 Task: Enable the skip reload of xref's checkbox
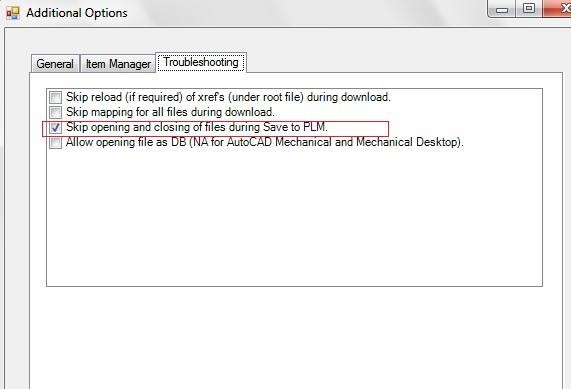click(x=56, y=97)
